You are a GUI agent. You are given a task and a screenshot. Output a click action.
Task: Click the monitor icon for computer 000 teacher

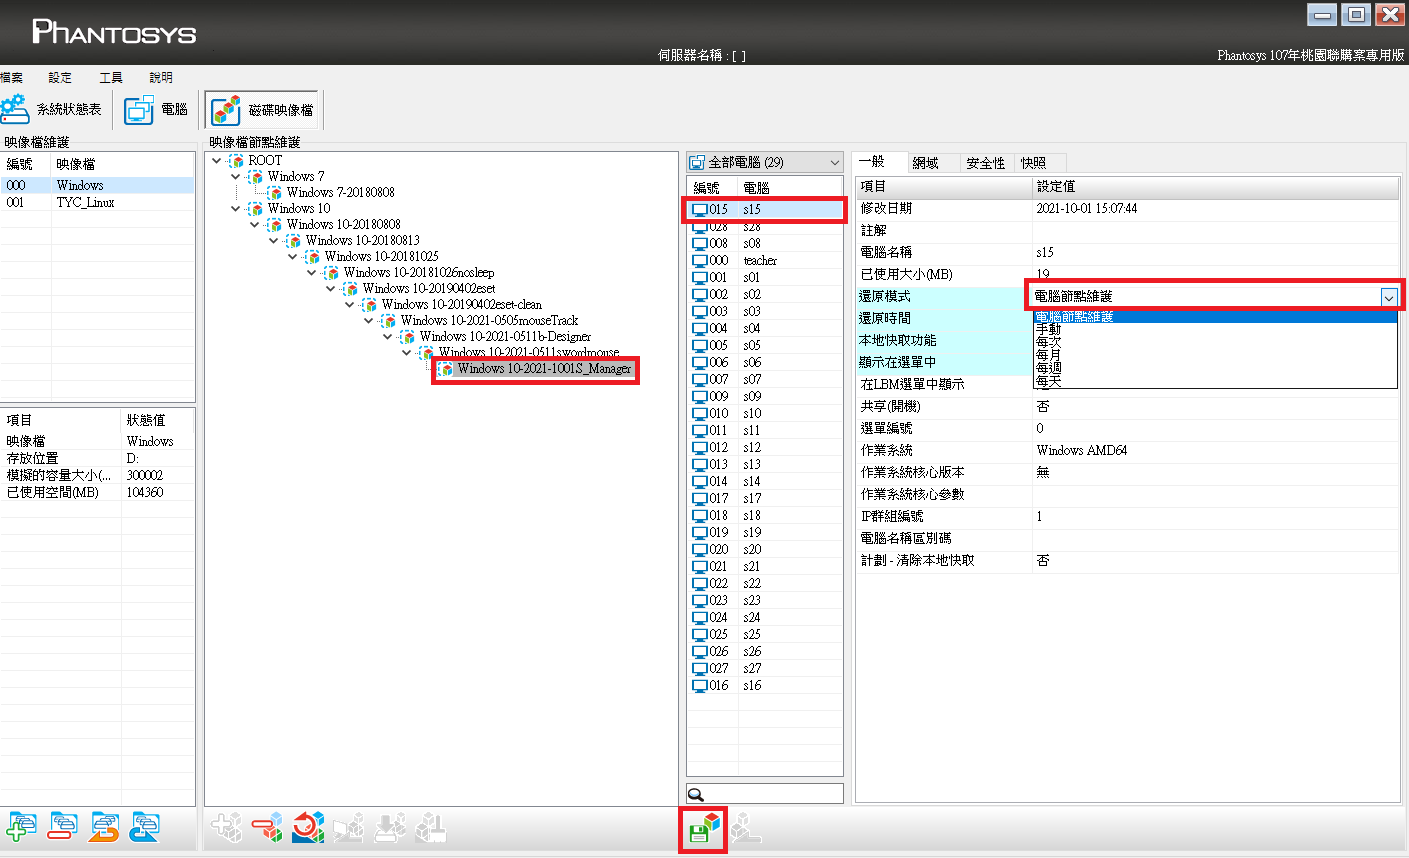pyautogui.click(x=700, y=260)
